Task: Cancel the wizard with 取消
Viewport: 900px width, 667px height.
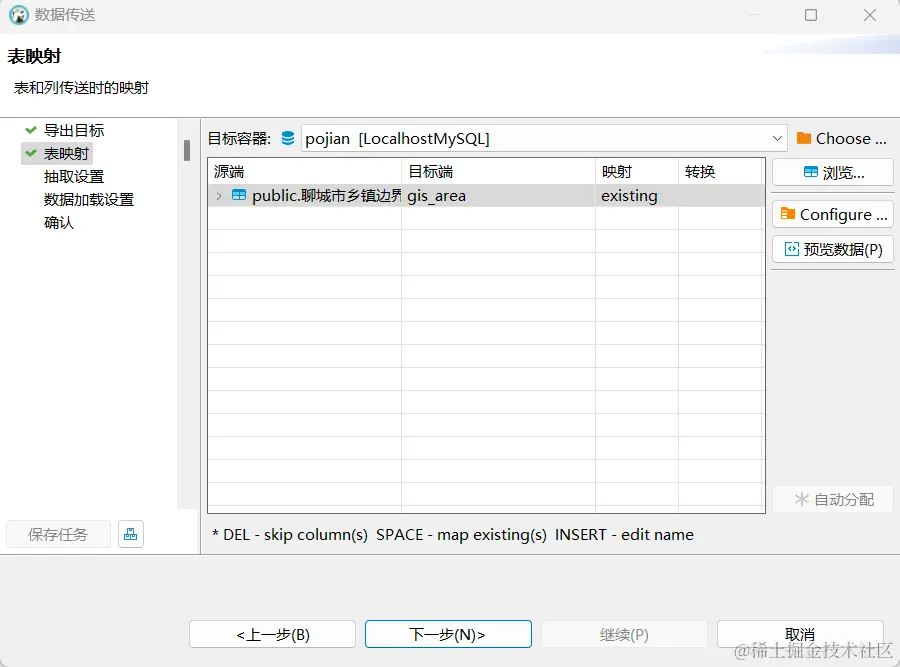Action: [x=800, y=634]
